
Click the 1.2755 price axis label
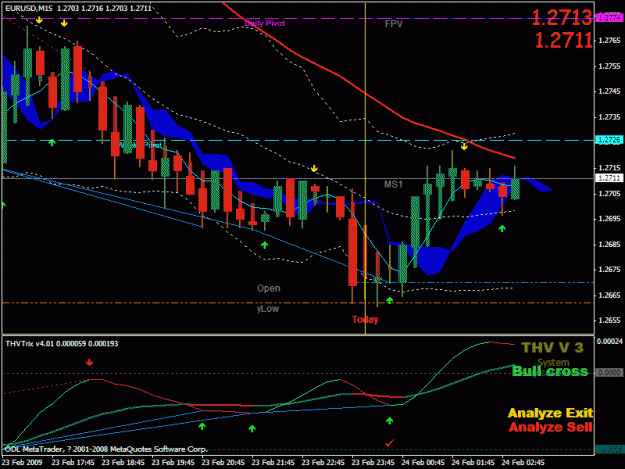coord(609,66)
